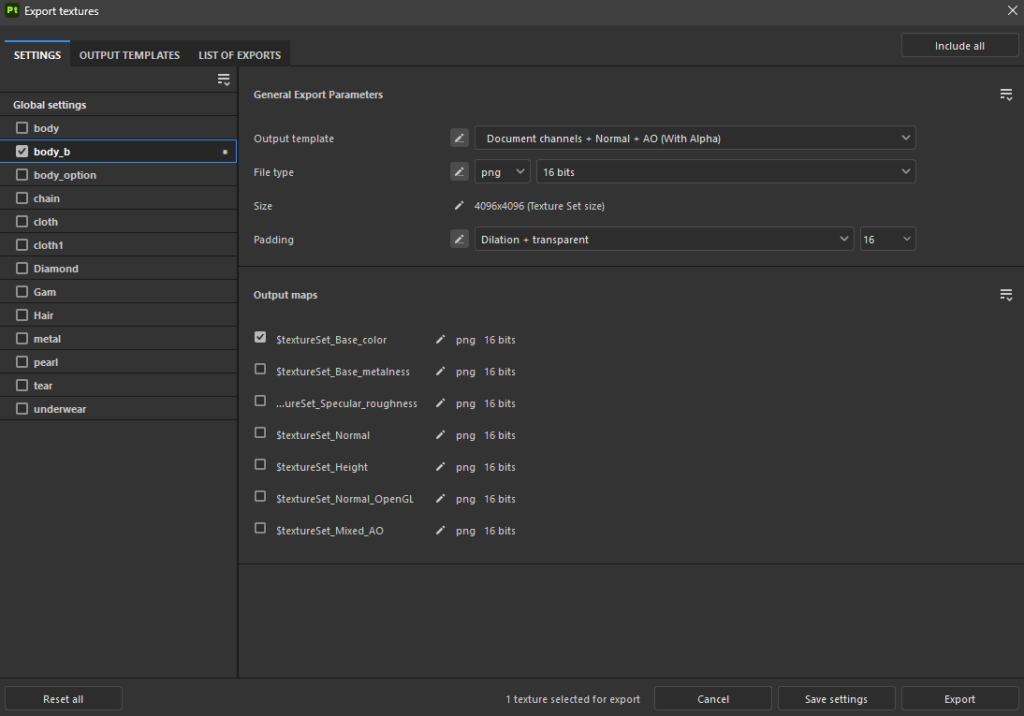Image resolution: width=1024 pixels, height=716 pixels.
Task: Check the $textureSet_Mixed_AO output map
Action: [260, 528]
